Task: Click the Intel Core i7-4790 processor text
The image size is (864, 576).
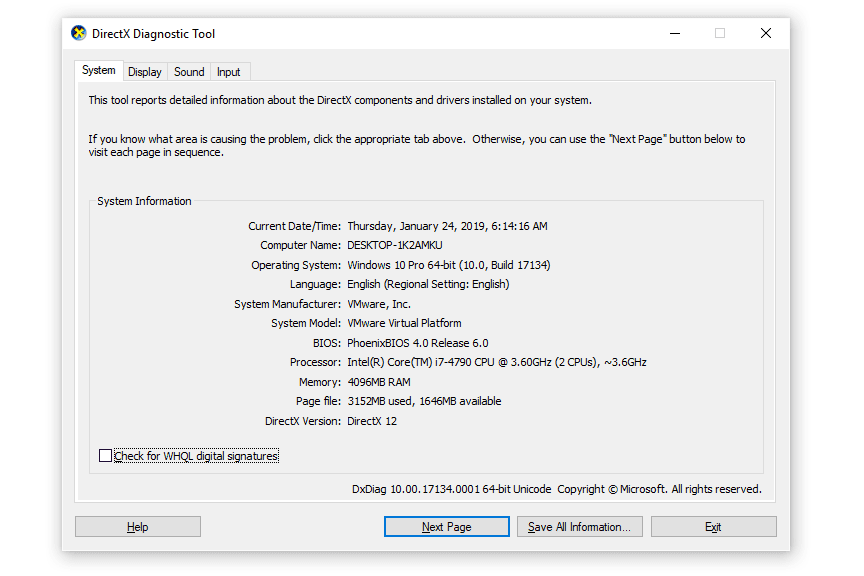Action: [496, 362]
